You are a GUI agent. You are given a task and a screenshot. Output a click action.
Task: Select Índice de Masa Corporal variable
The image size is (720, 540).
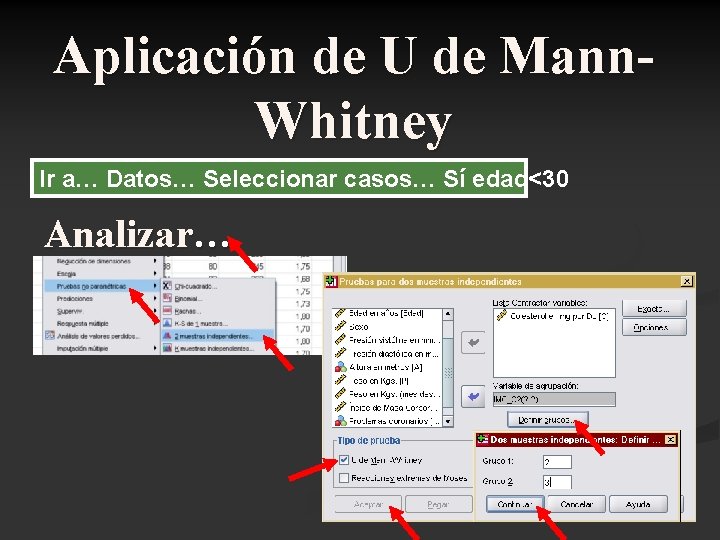(x=387, y=407)
